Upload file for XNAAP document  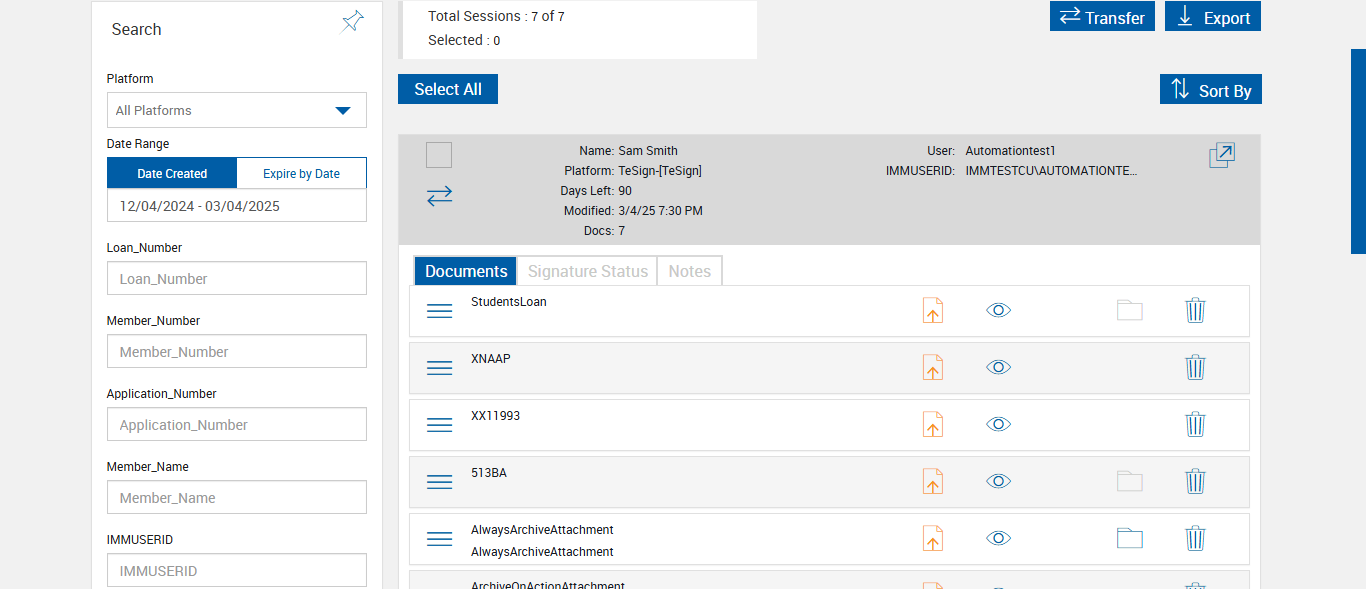tap(932, 368)
